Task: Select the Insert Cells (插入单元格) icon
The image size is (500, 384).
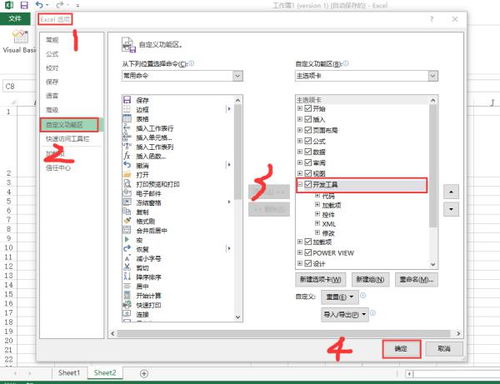Action: point(127,137)
